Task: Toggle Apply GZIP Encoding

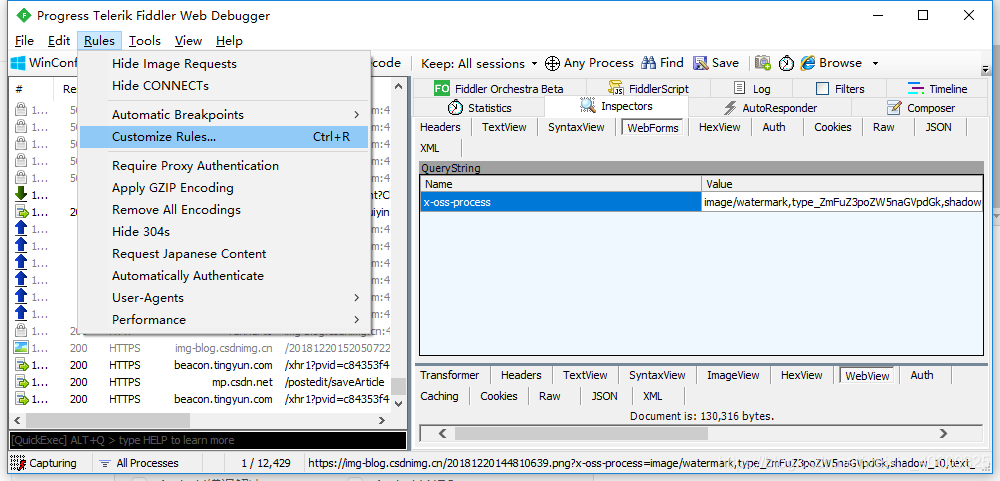Action: pyautogui.click(x=224, y=188)
